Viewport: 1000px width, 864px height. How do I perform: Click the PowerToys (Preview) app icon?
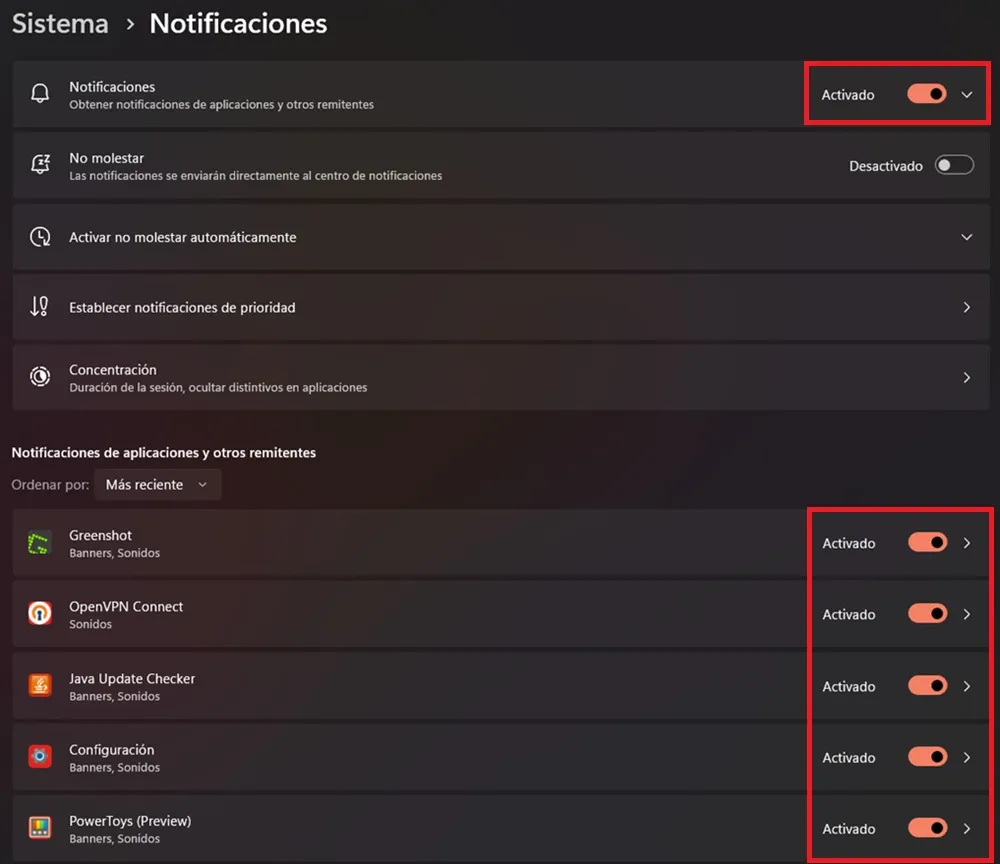[40, 828]
